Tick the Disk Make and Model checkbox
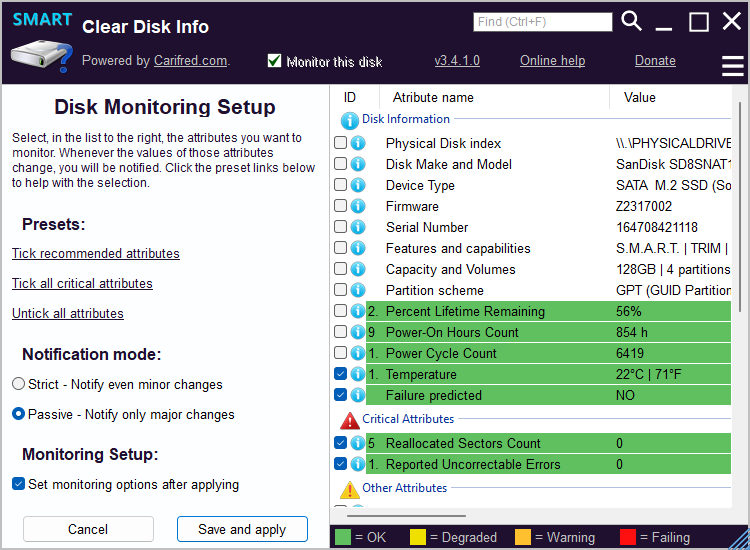 [x=340, y=164]
